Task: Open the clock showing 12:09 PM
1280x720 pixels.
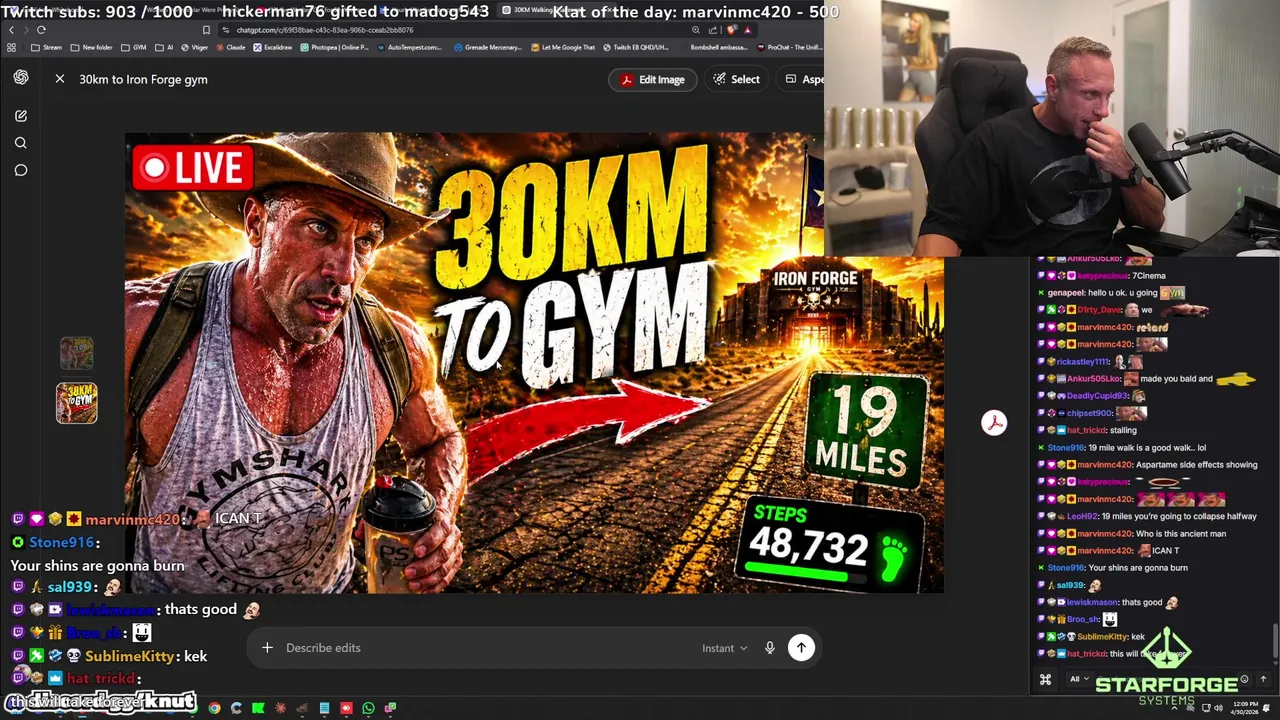Action: [1245, 708]
